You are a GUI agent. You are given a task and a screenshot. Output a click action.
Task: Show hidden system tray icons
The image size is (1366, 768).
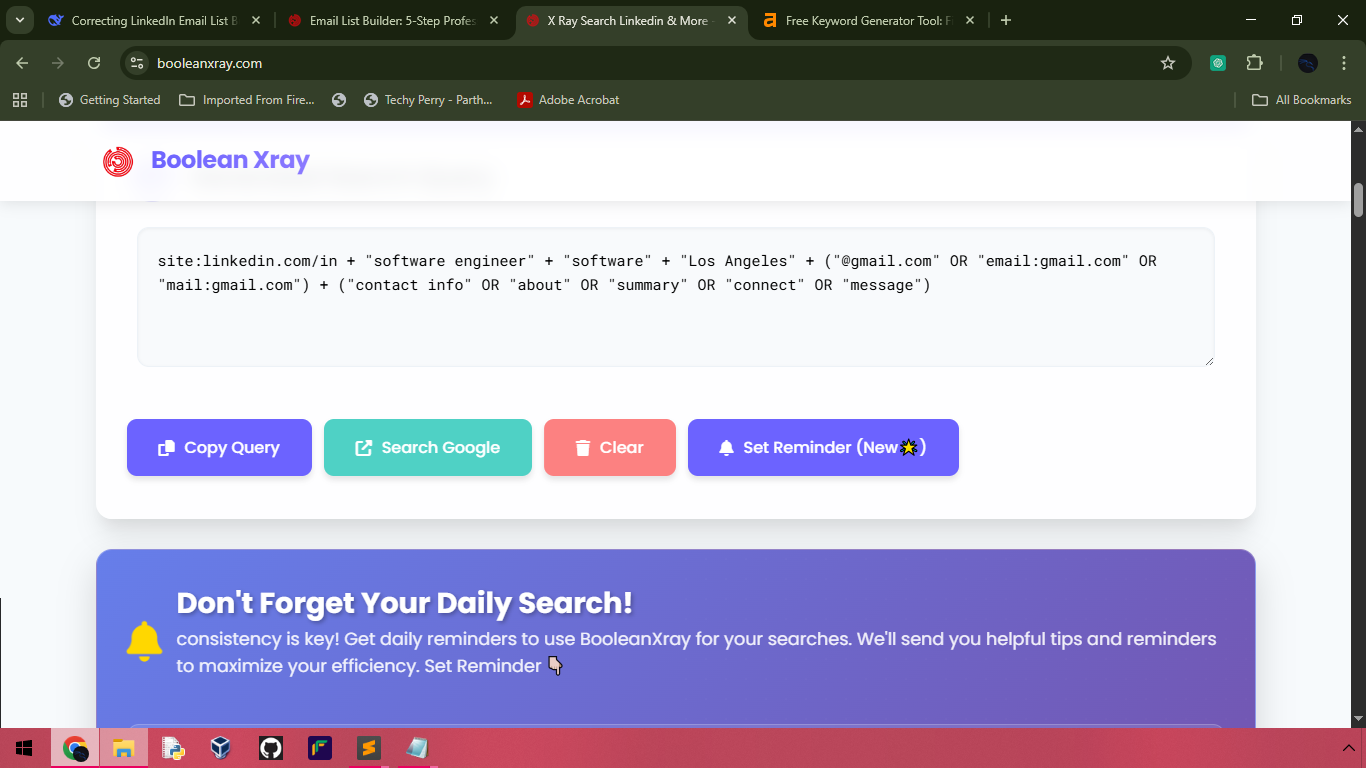(x=1347, y=748)
